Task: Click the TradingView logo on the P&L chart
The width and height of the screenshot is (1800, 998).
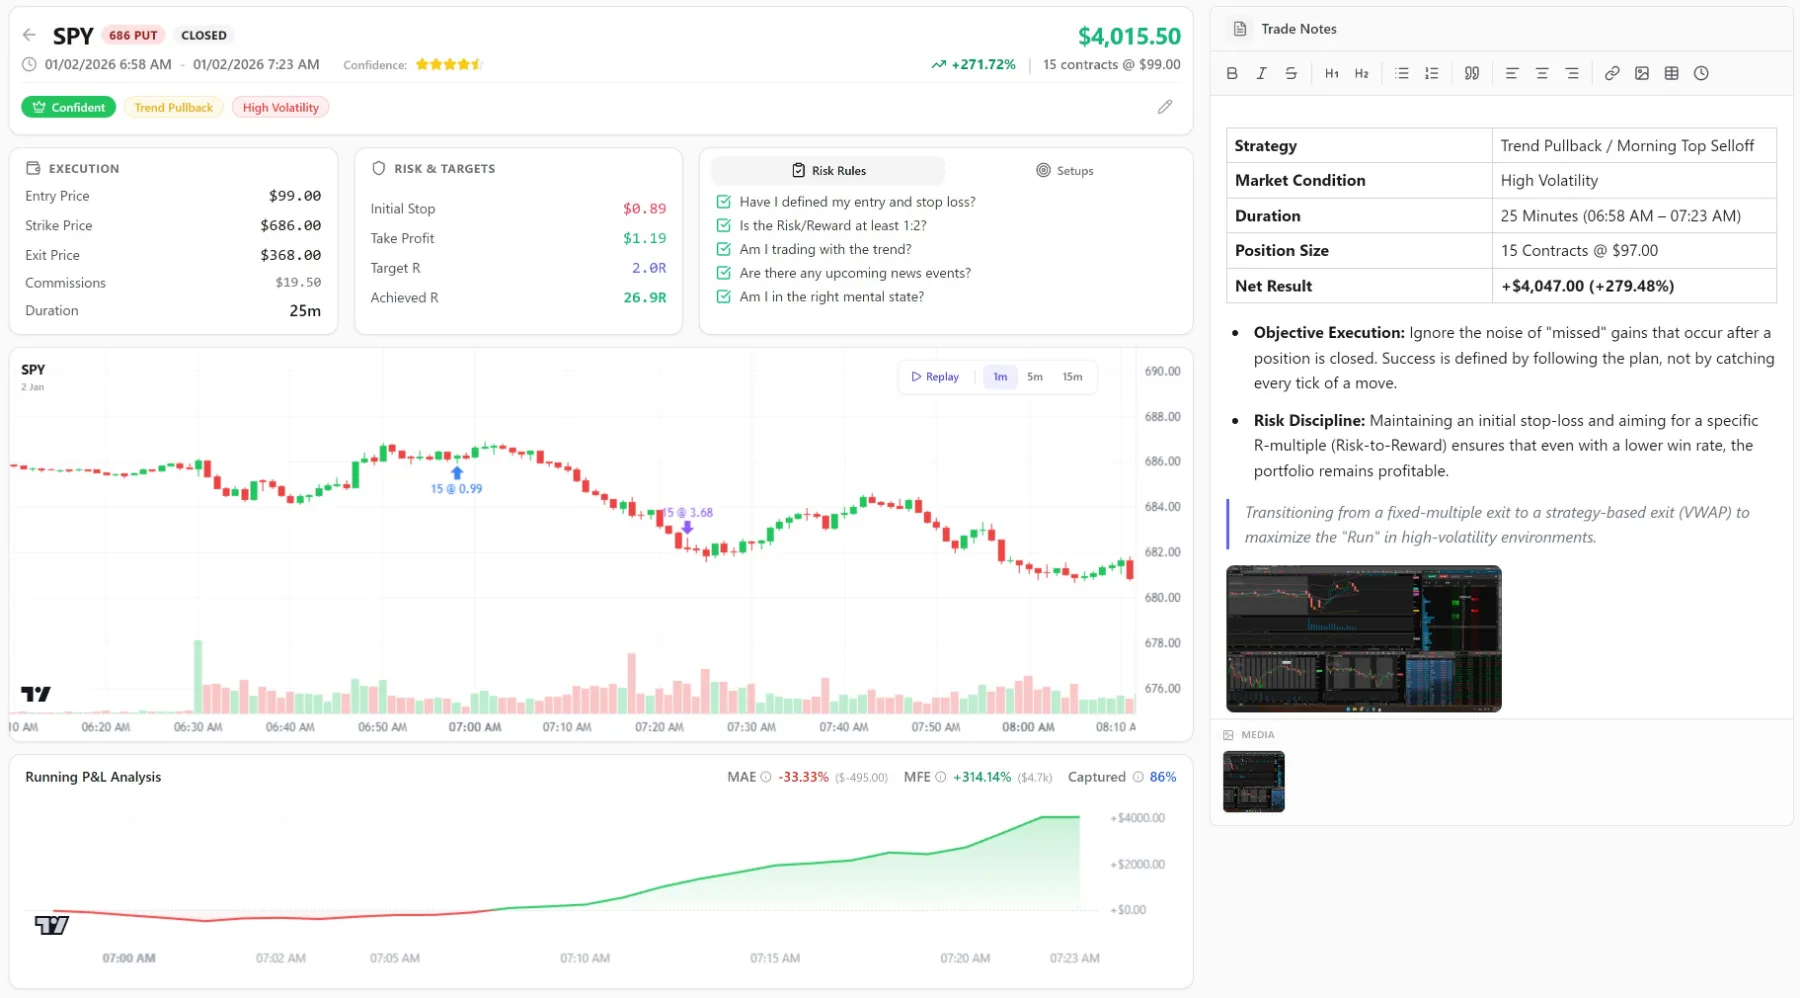Action: click(52, 925)
